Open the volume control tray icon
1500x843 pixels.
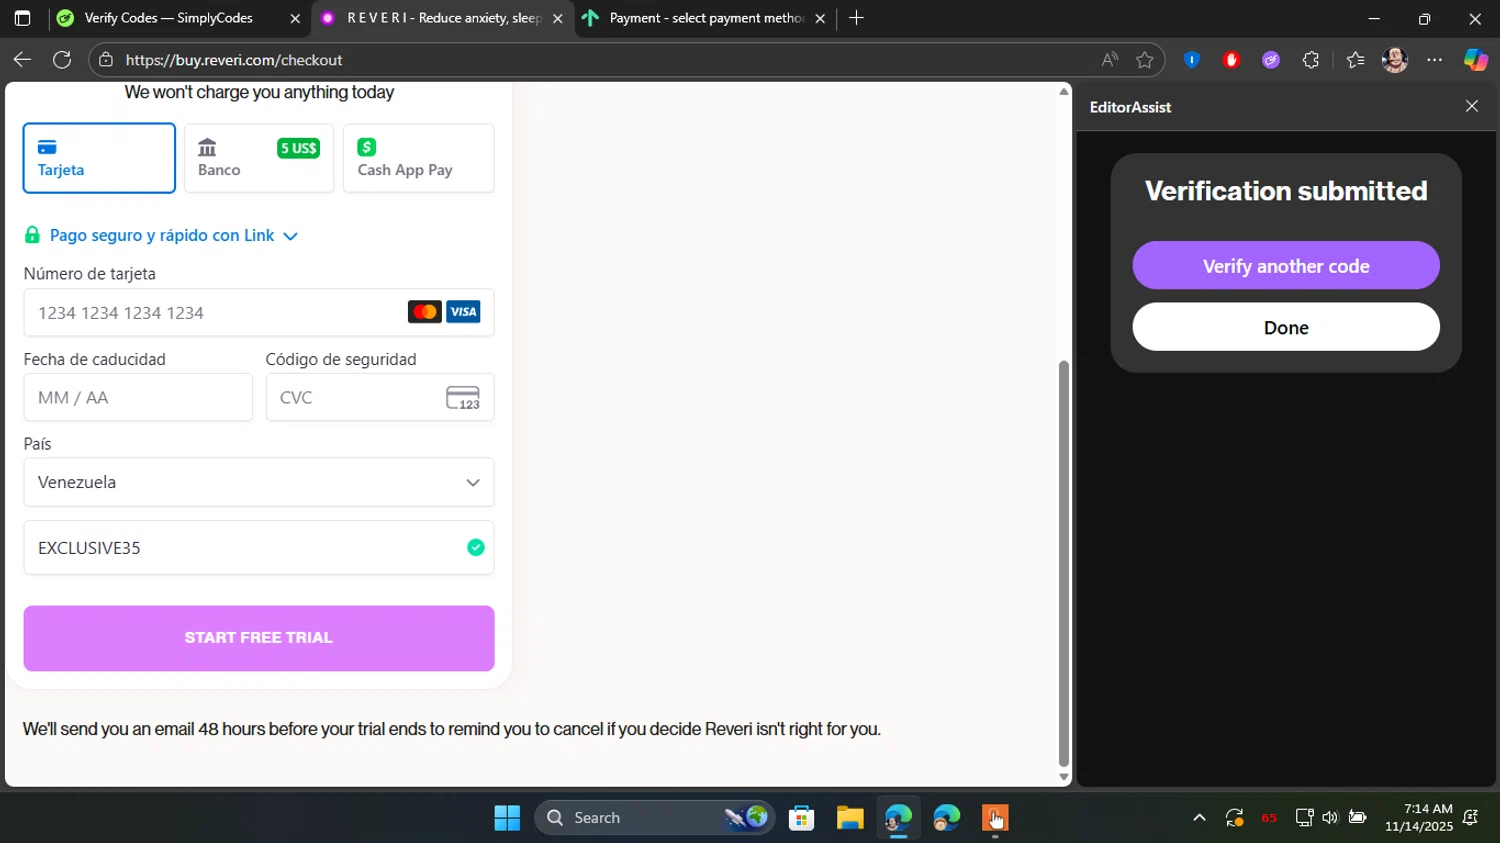[1330, 818]
